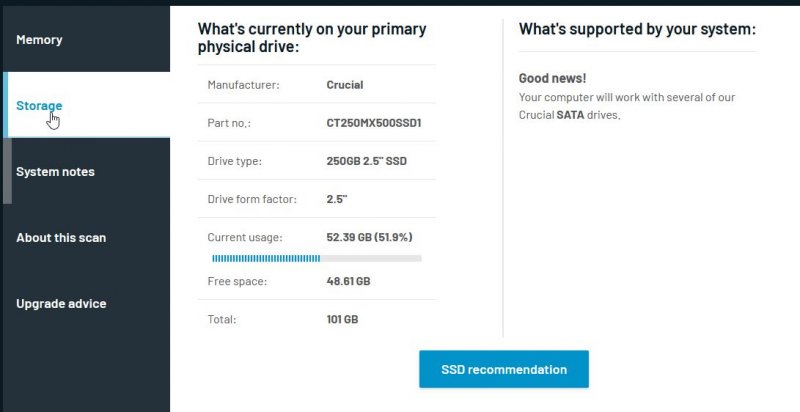Click the 101 GB total value
Viewport: 800px width, 412px height.
[342, 320]
